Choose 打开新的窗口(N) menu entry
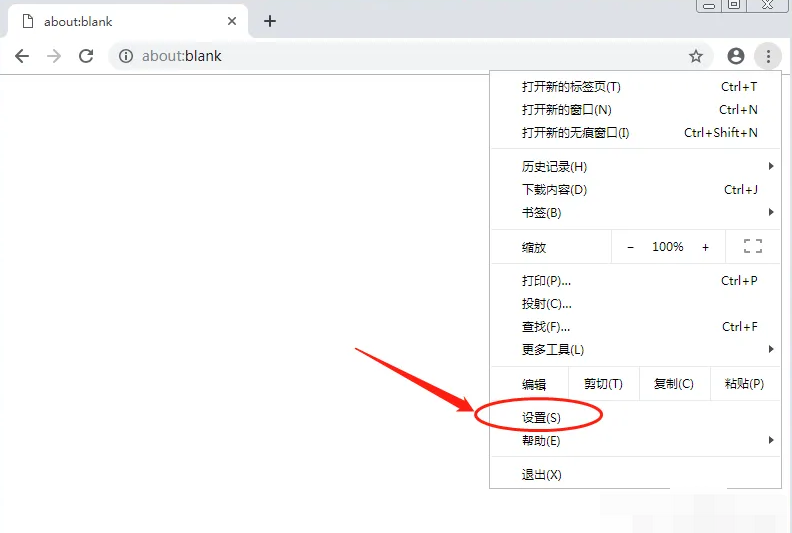The image size is (792, 533). 635,110
